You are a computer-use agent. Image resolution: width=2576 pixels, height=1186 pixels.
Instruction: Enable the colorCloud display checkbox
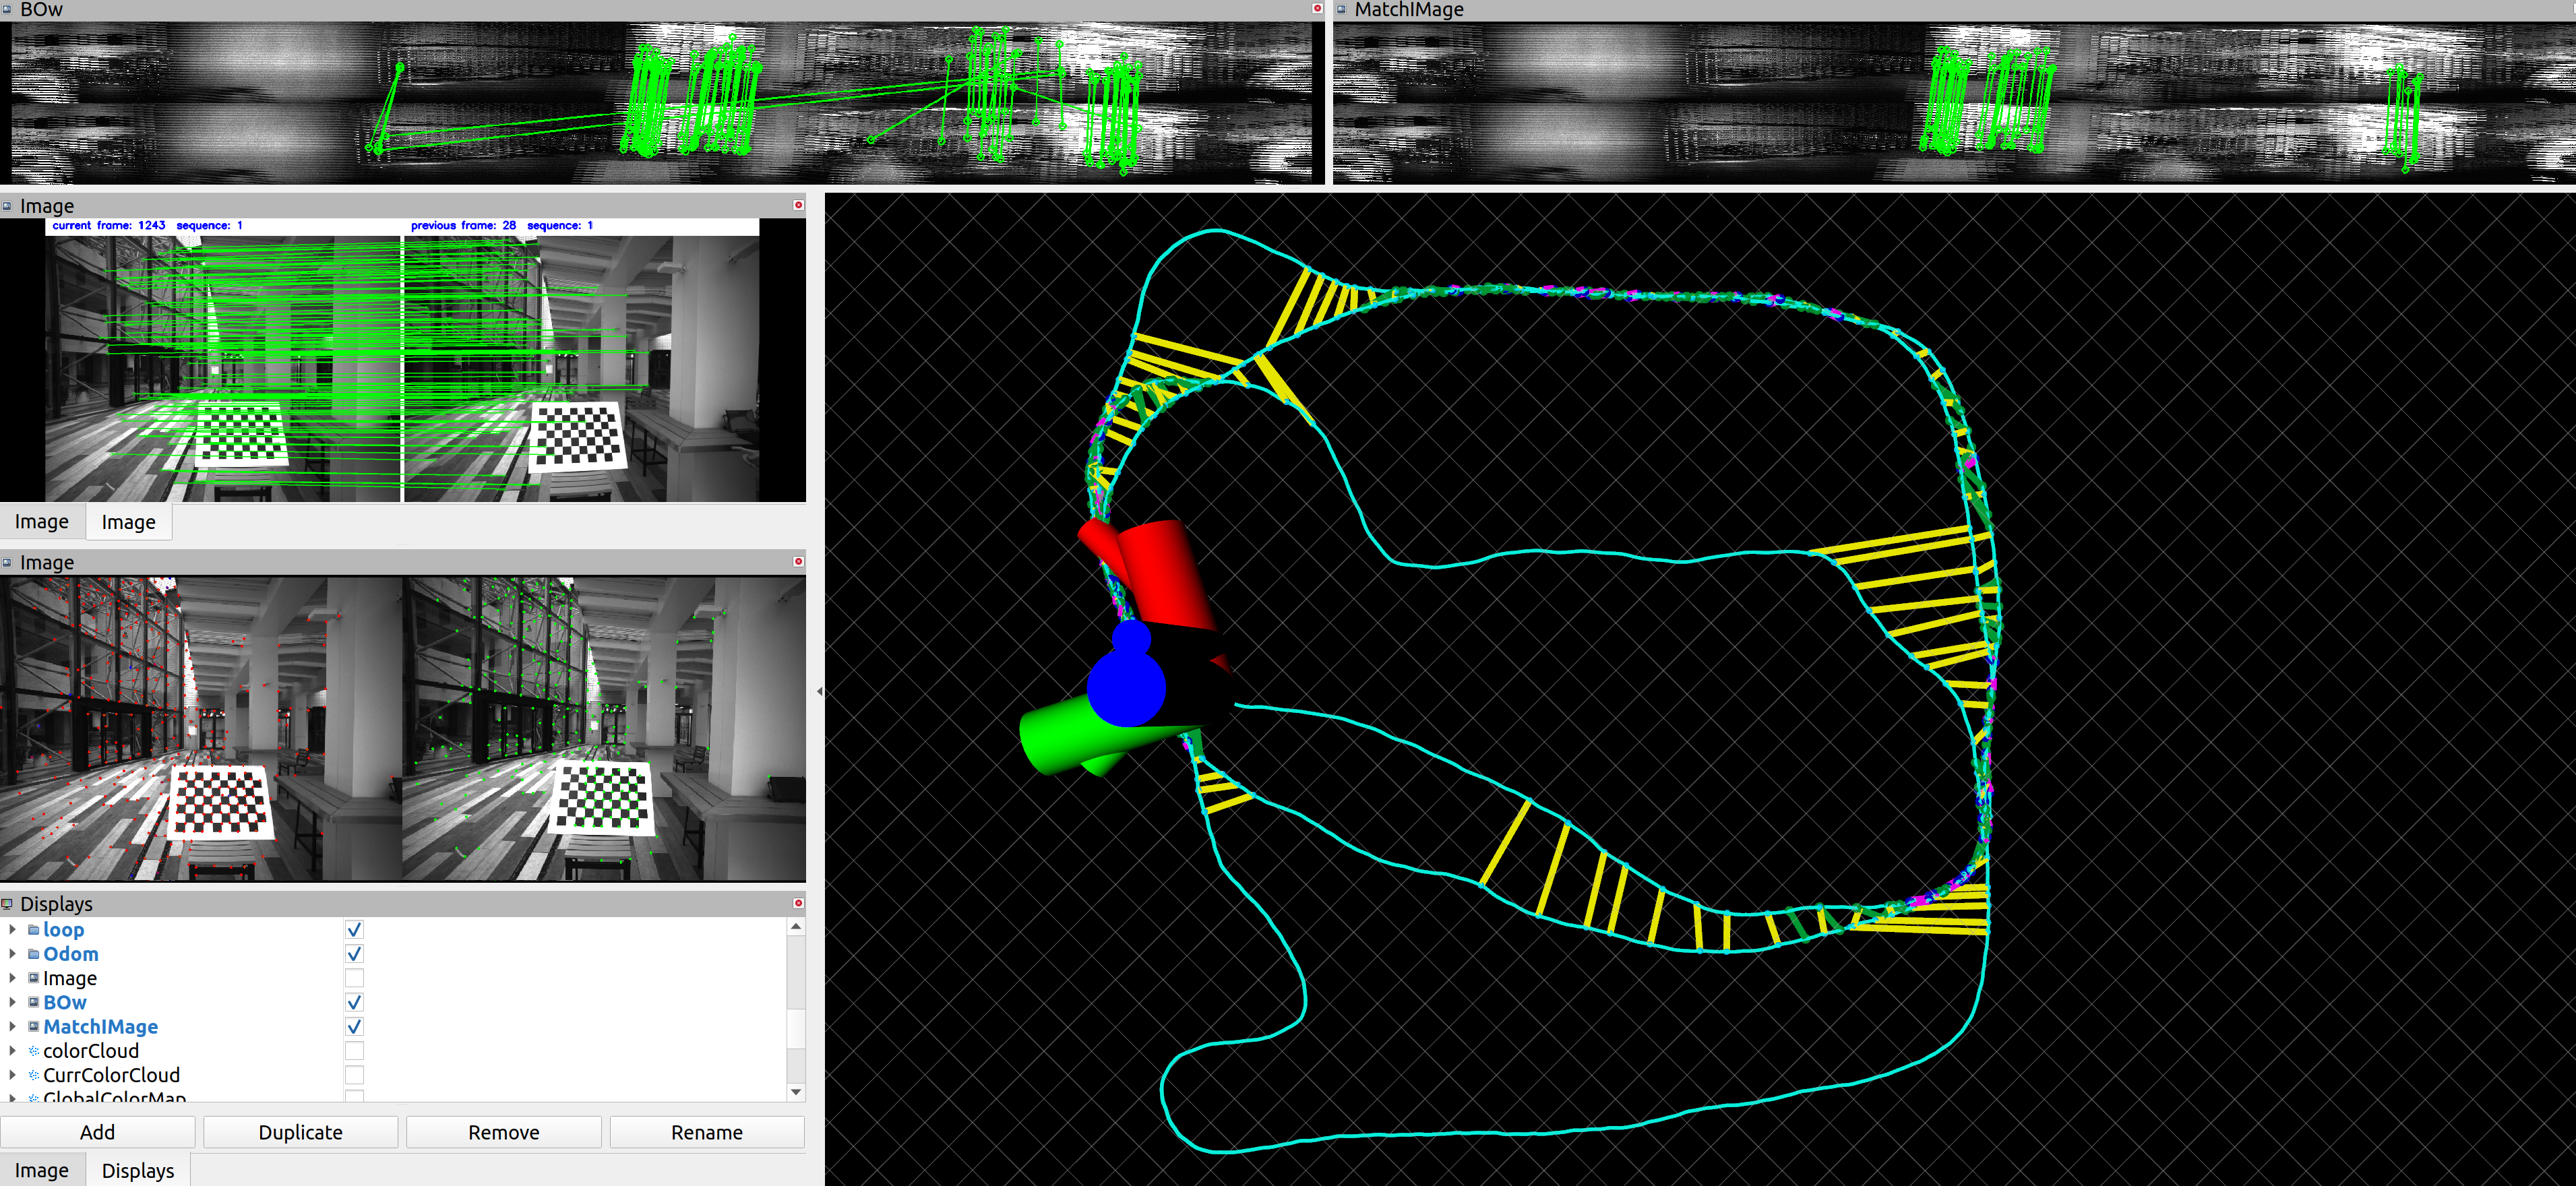(354, 1051)
